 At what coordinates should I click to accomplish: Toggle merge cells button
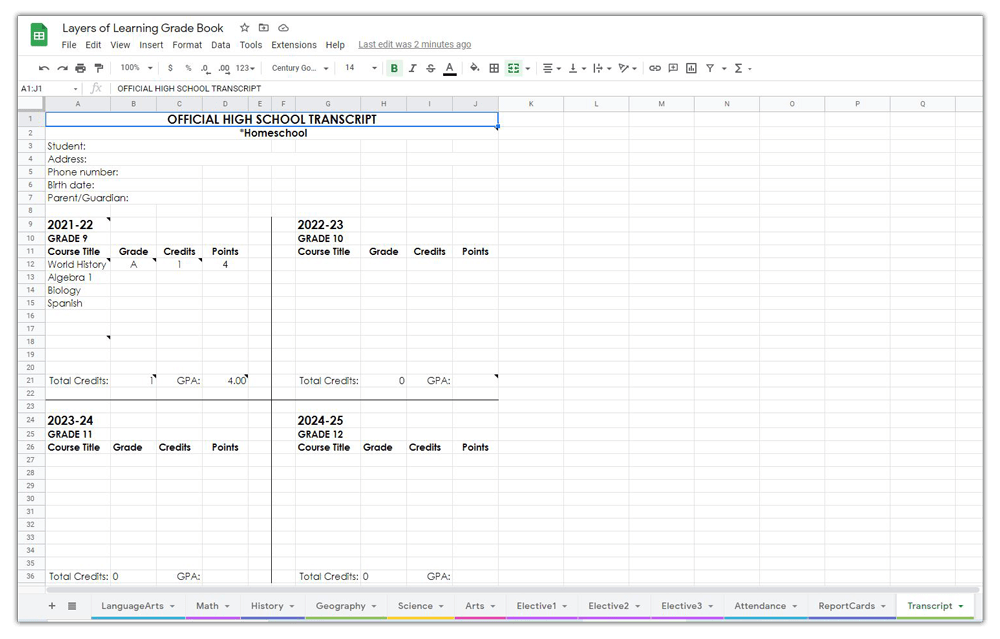pos(513,68)
